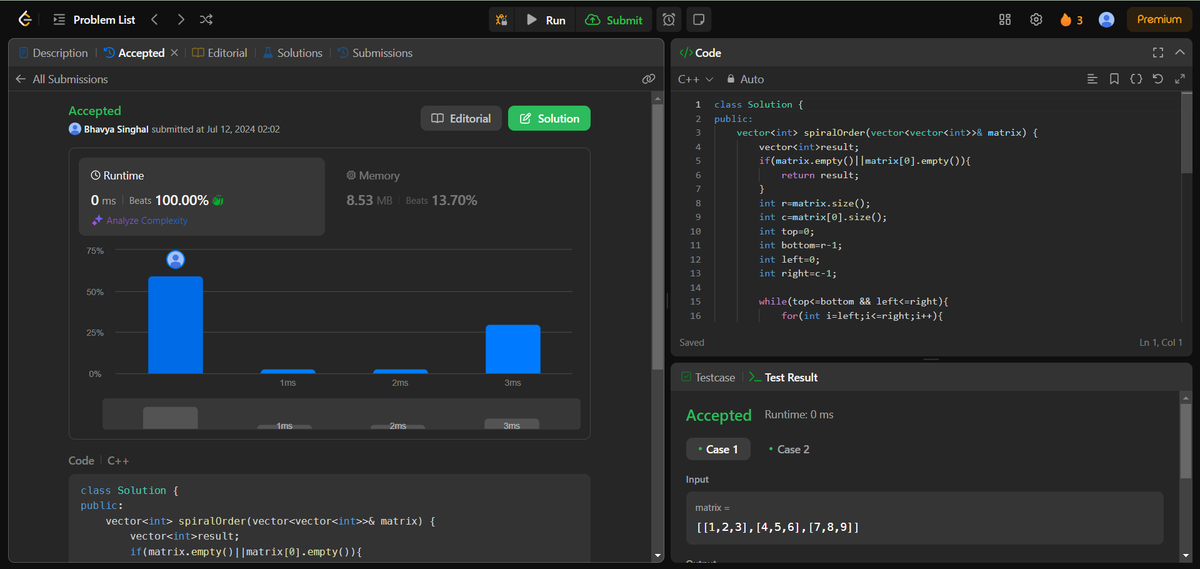Switch to the Description tab

[54, 53]
